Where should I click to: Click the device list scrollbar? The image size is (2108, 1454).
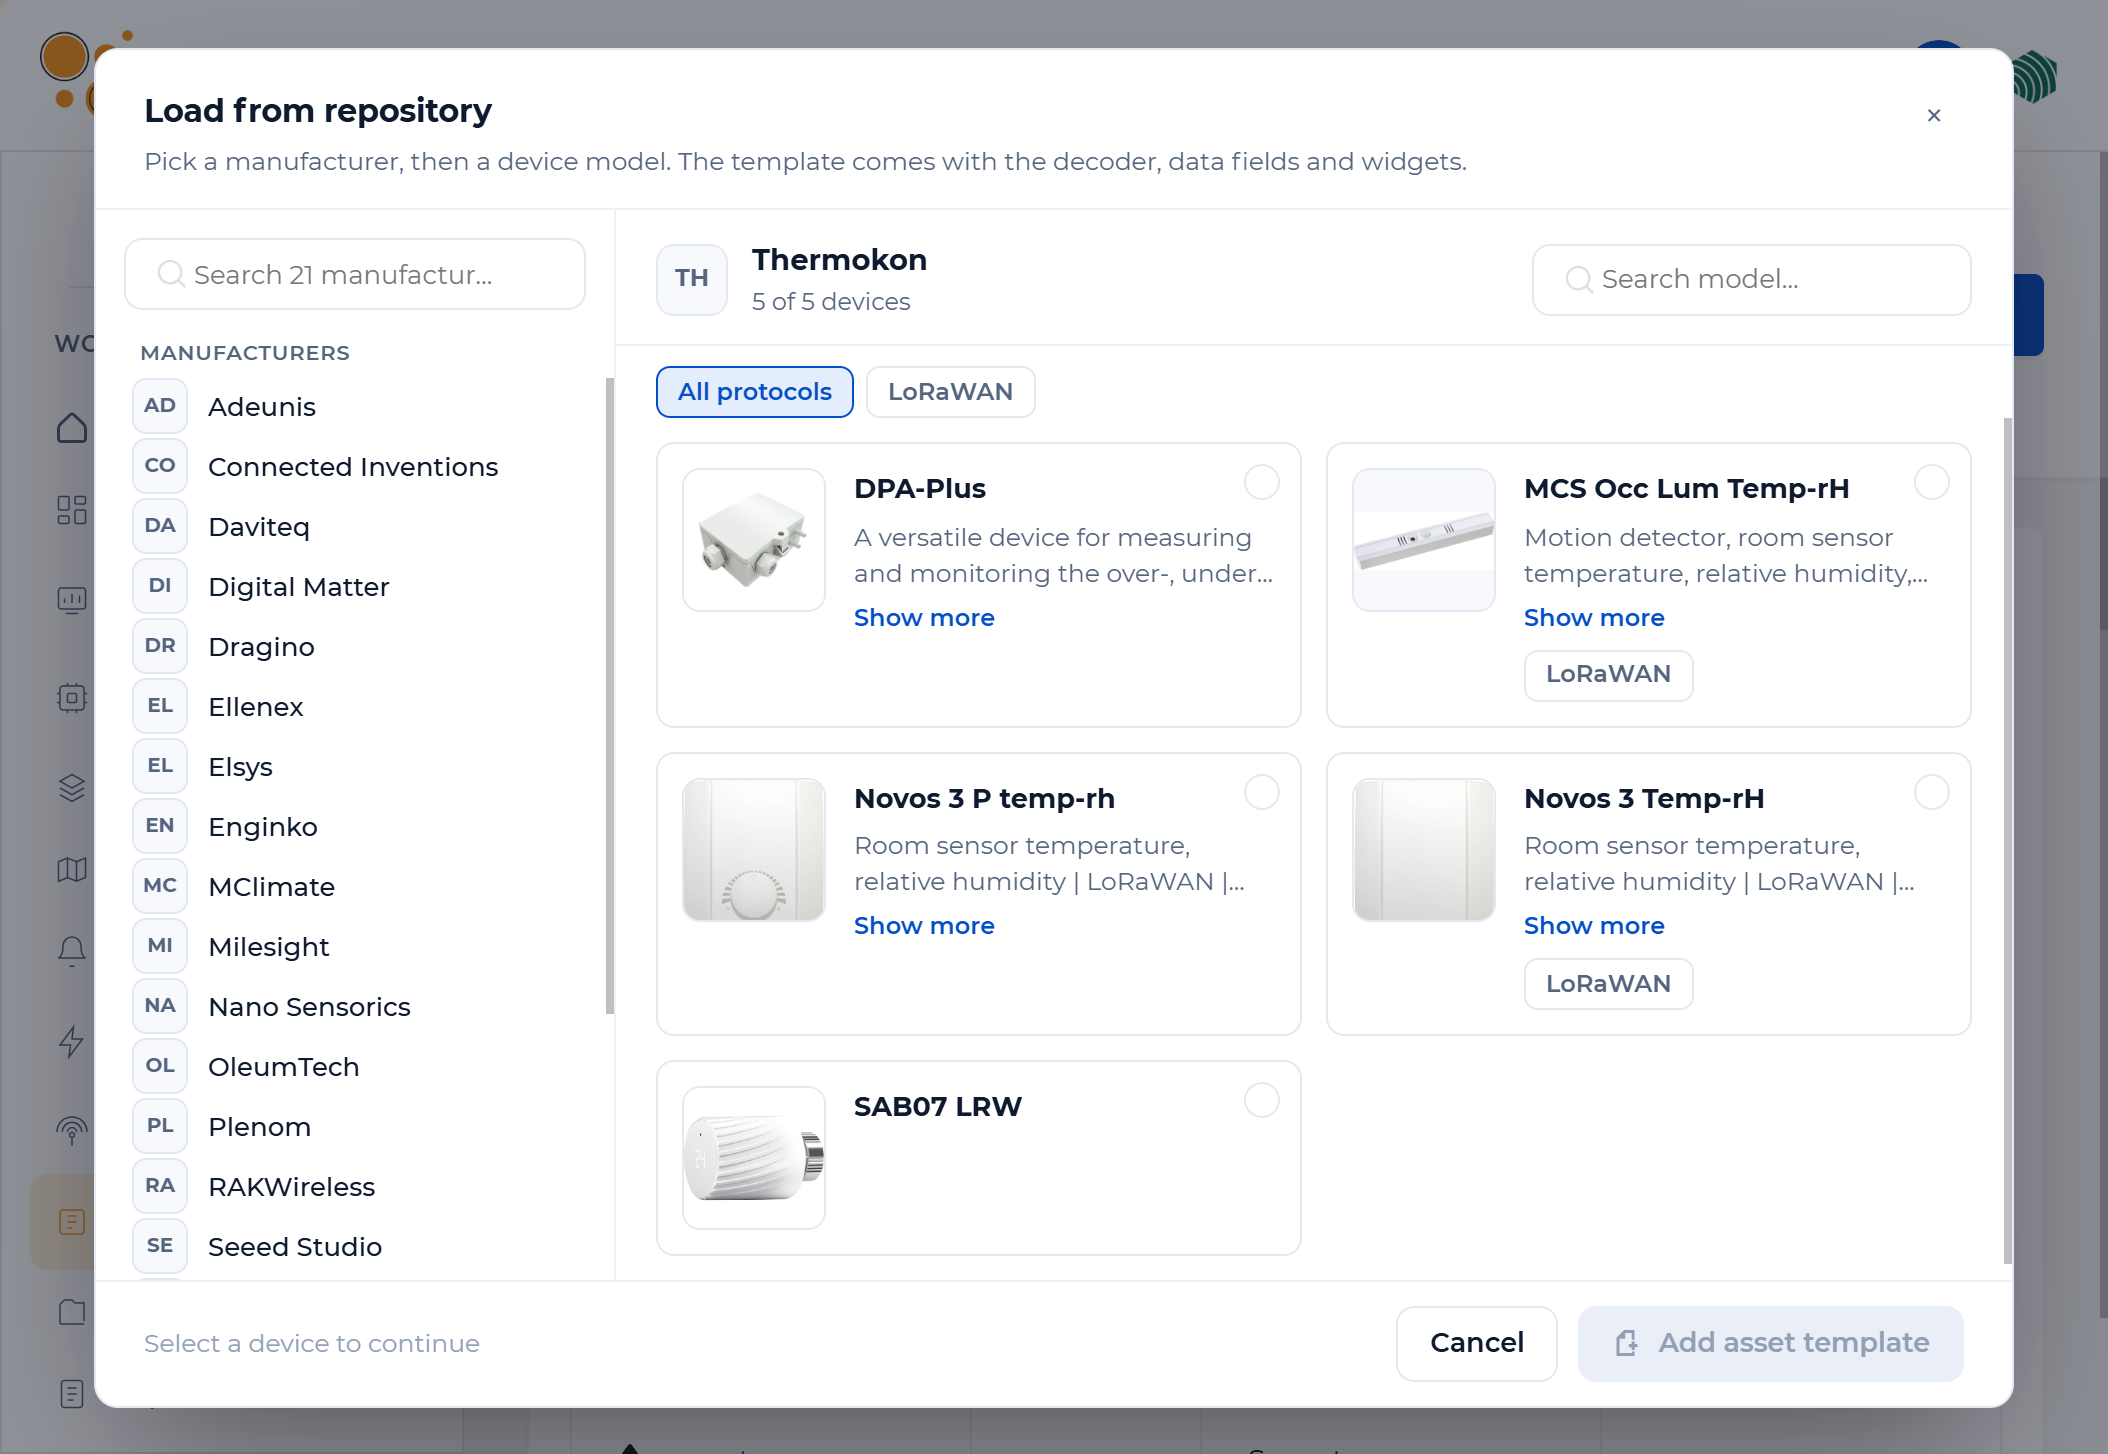(2008, 840)
